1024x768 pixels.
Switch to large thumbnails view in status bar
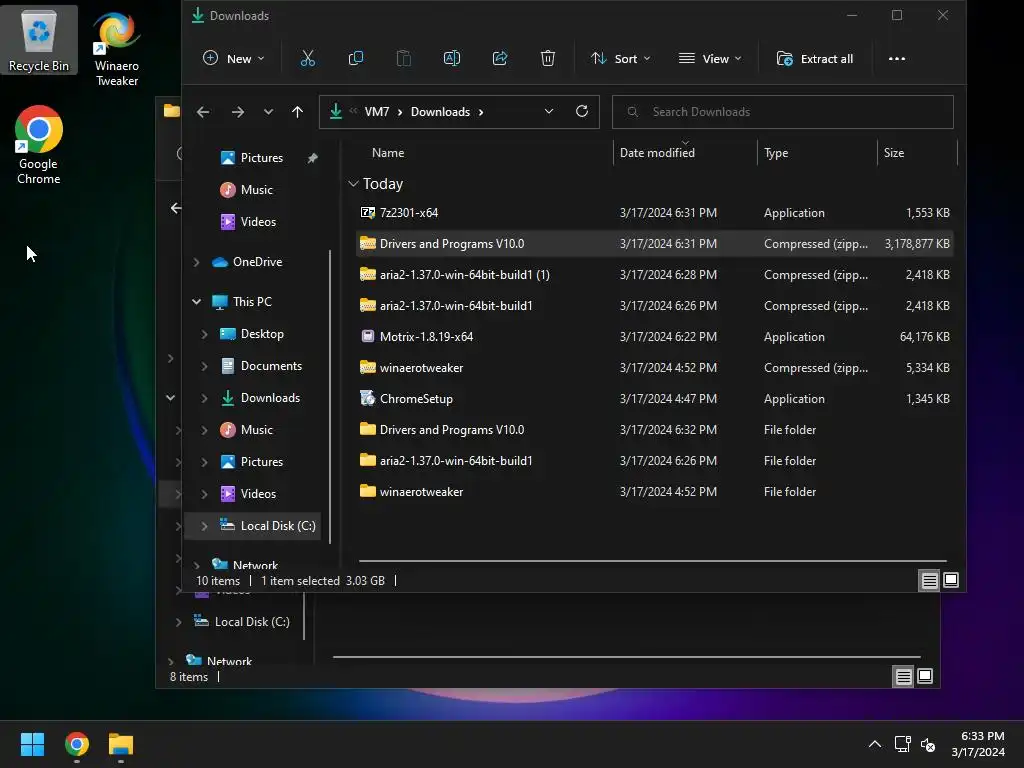pos(951,580)
